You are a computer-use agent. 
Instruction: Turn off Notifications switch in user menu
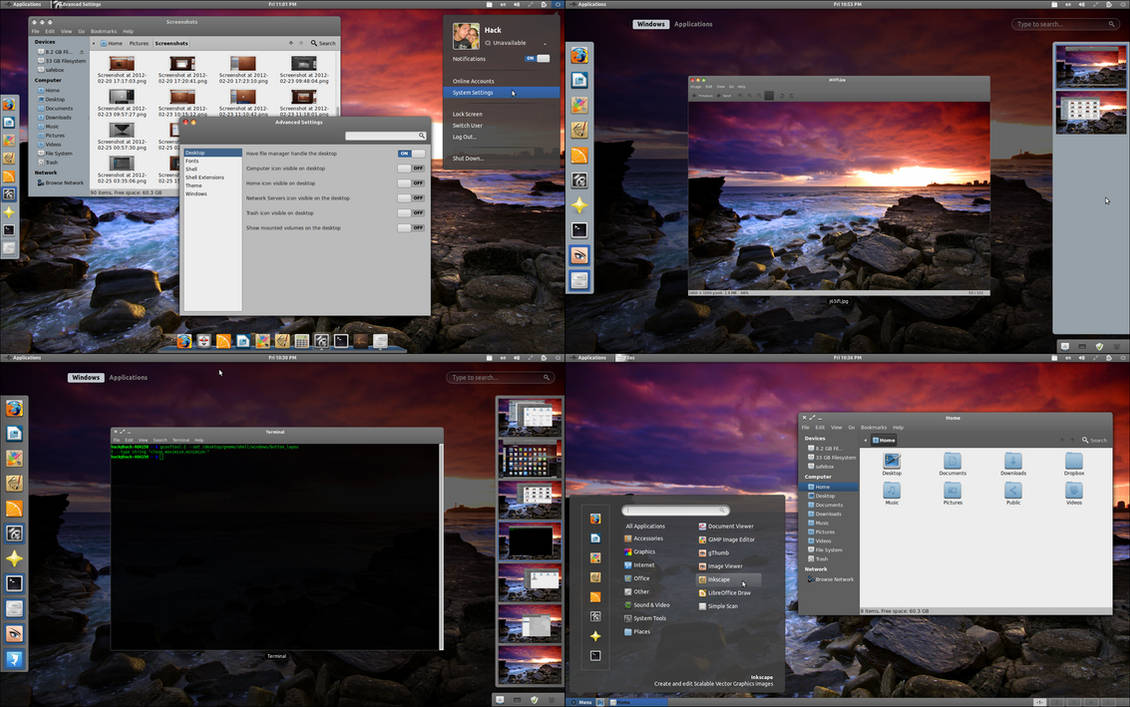coord(537,58)
